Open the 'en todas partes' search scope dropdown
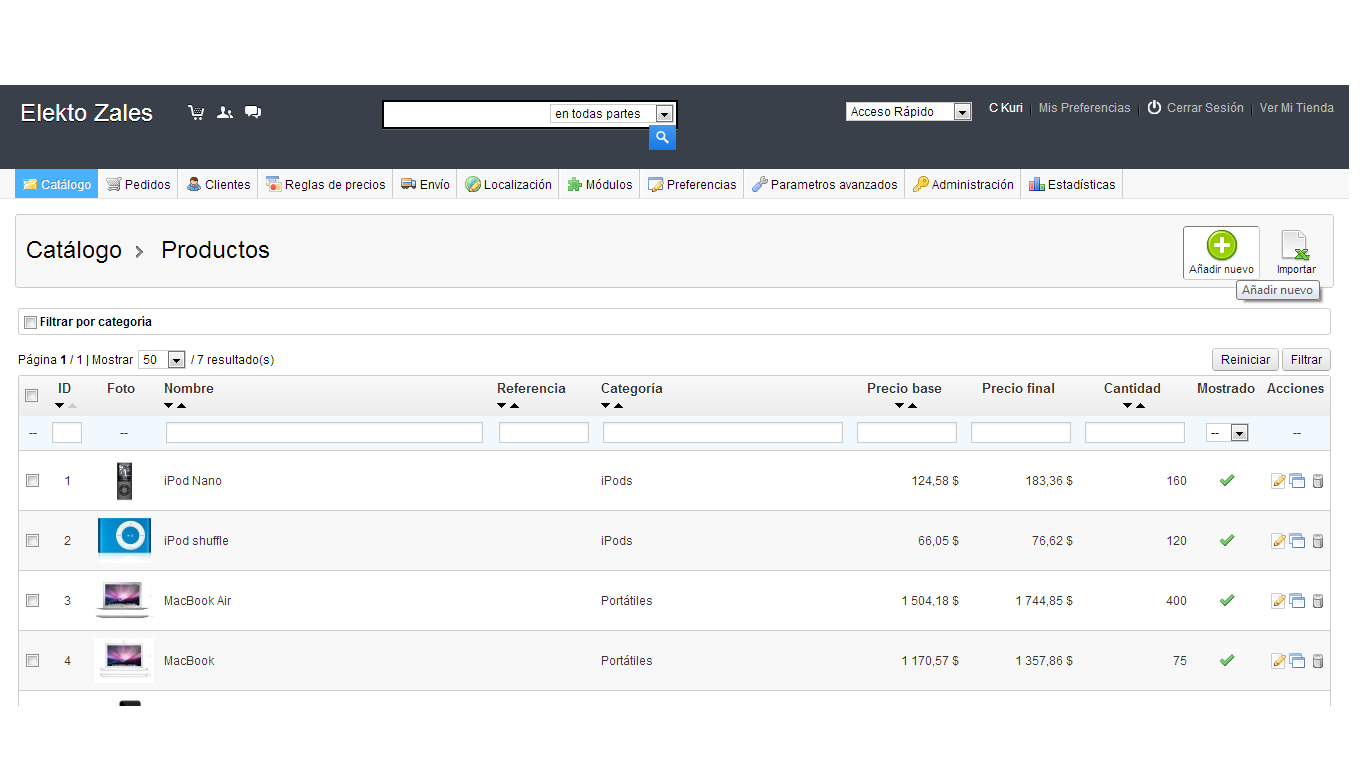Image resolution: width=1366 pixels, height=768 pixels. click(x=612, y=114)
